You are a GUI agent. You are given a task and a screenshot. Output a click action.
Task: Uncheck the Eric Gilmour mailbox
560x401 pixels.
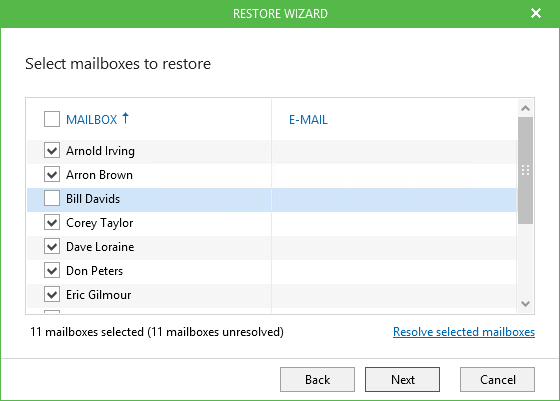(52, 294)
